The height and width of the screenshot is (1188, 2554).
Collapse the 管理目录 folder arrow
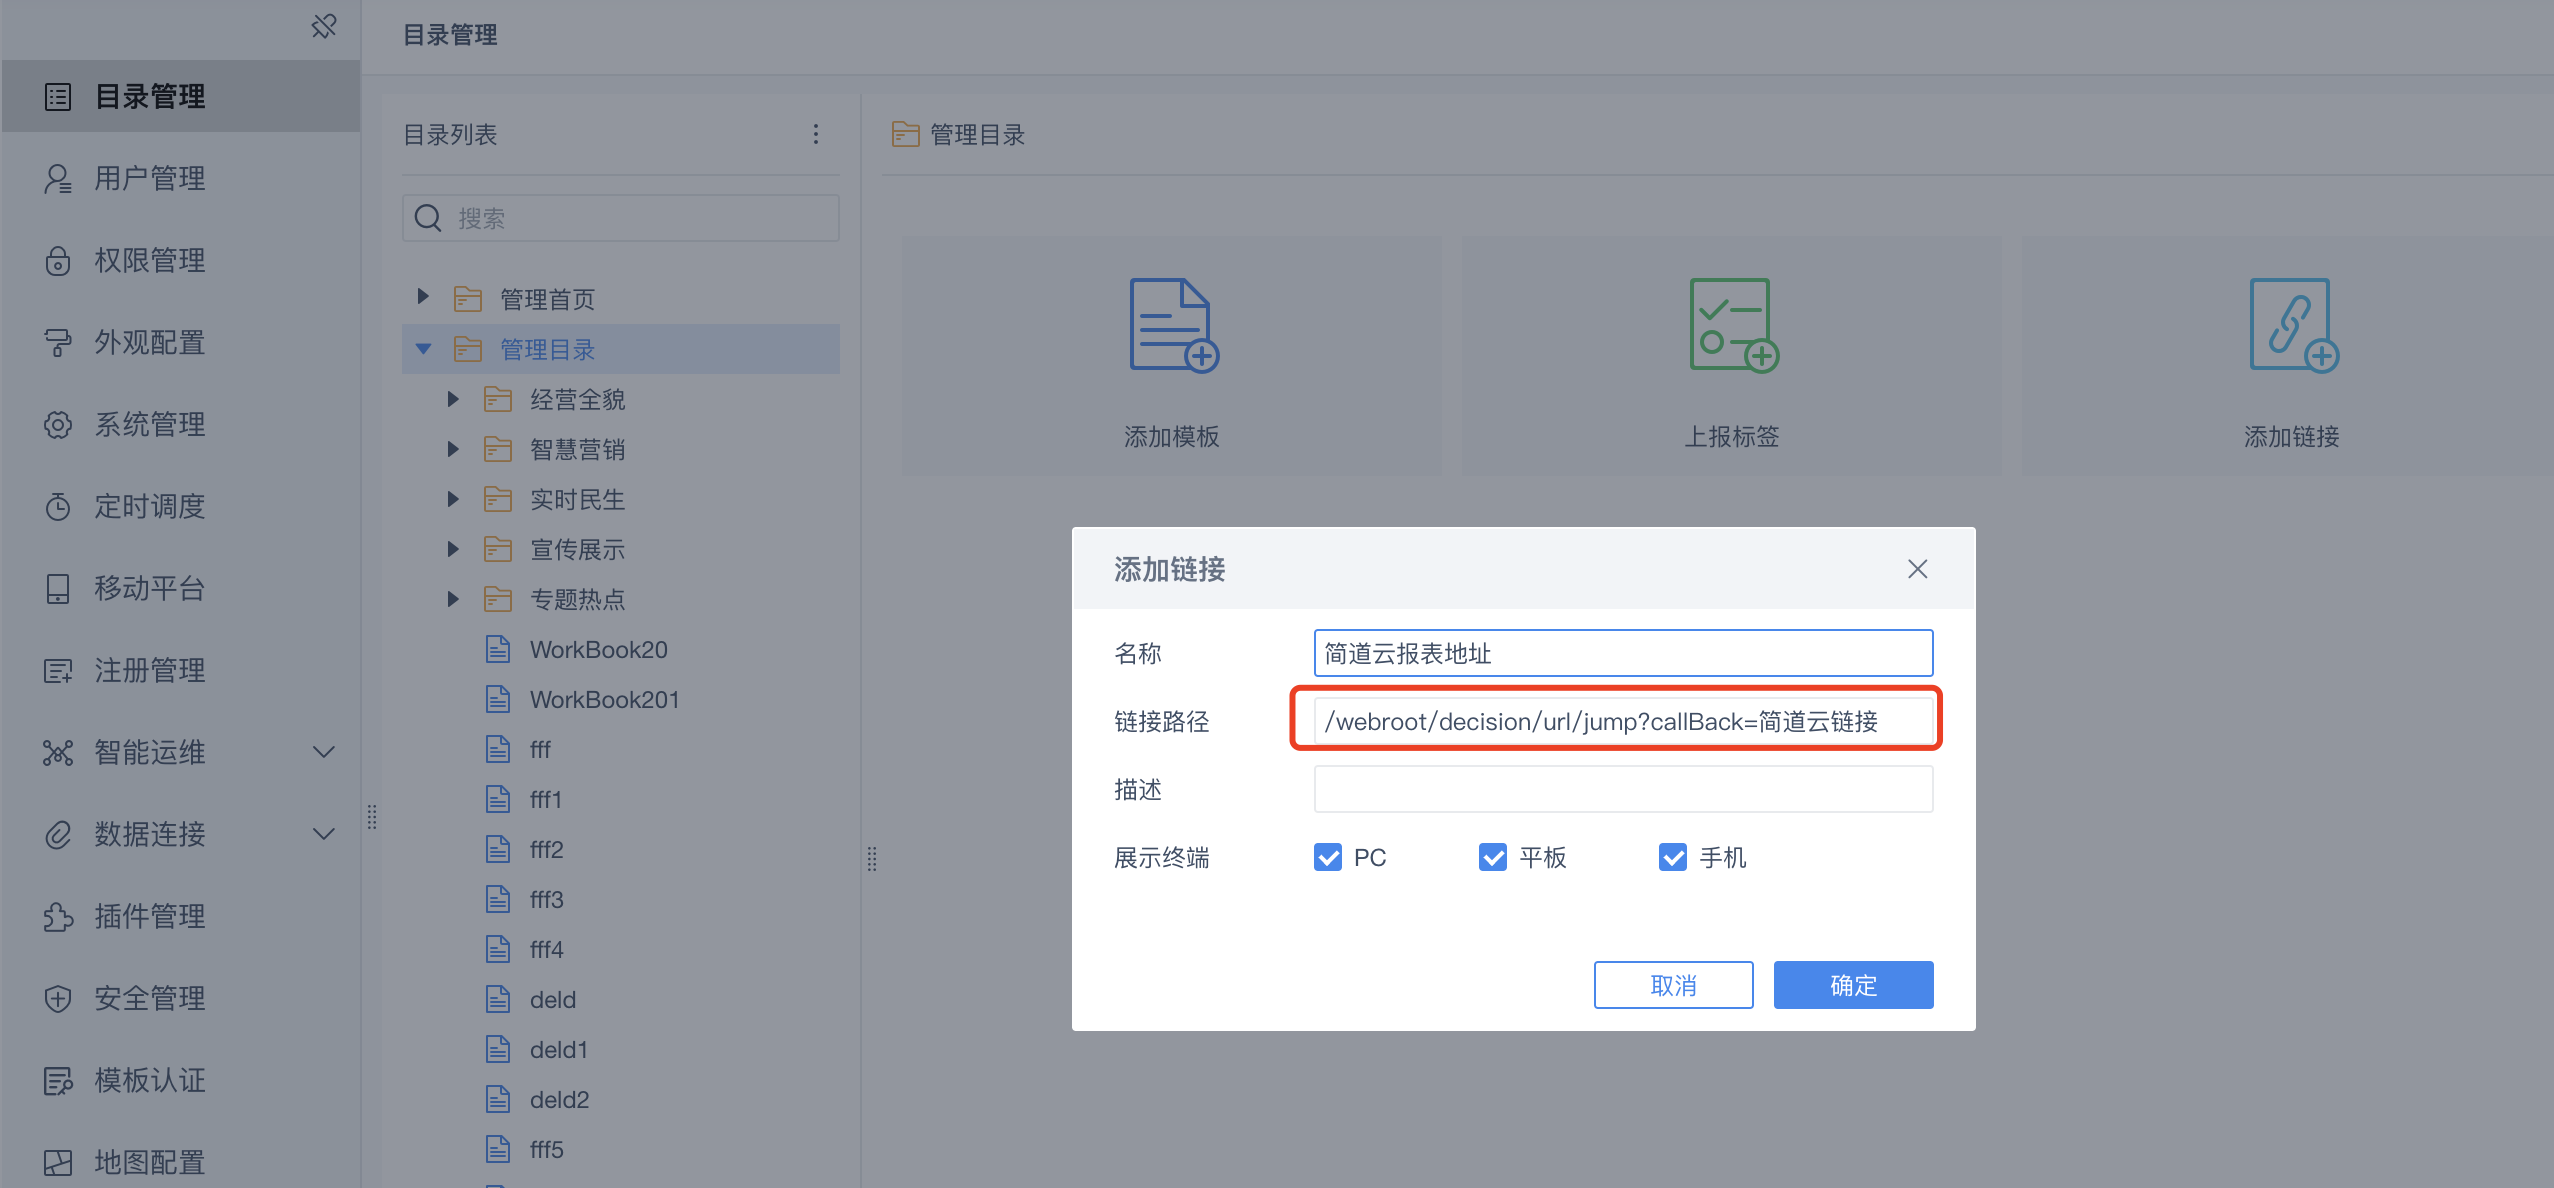423,349
